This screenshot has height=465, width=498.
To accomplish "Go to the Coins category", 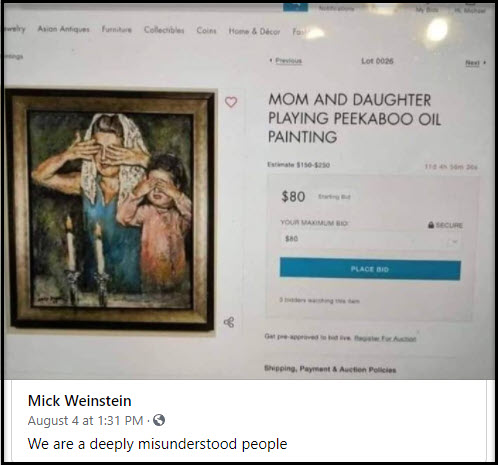I will click(x=206, y=31).
